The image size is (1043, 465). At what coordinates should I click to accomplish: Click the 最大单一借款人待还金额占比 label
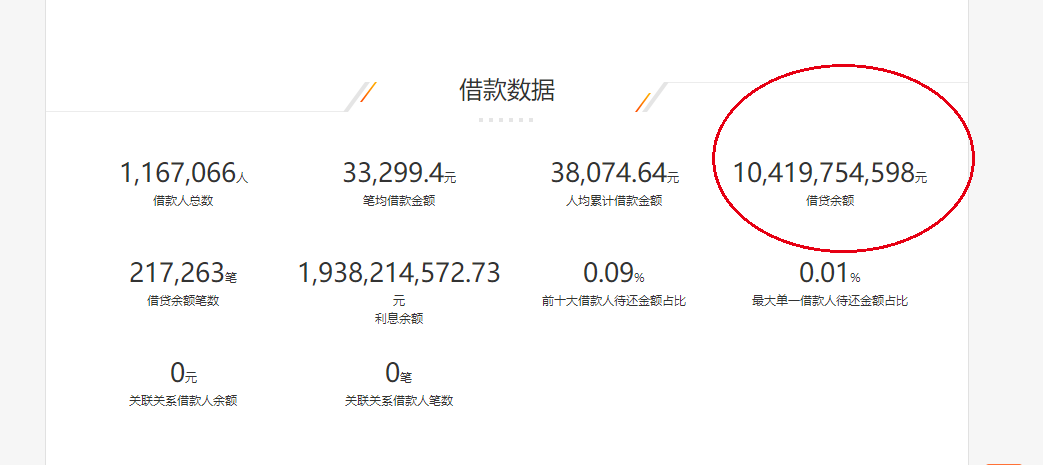(830, 300)
